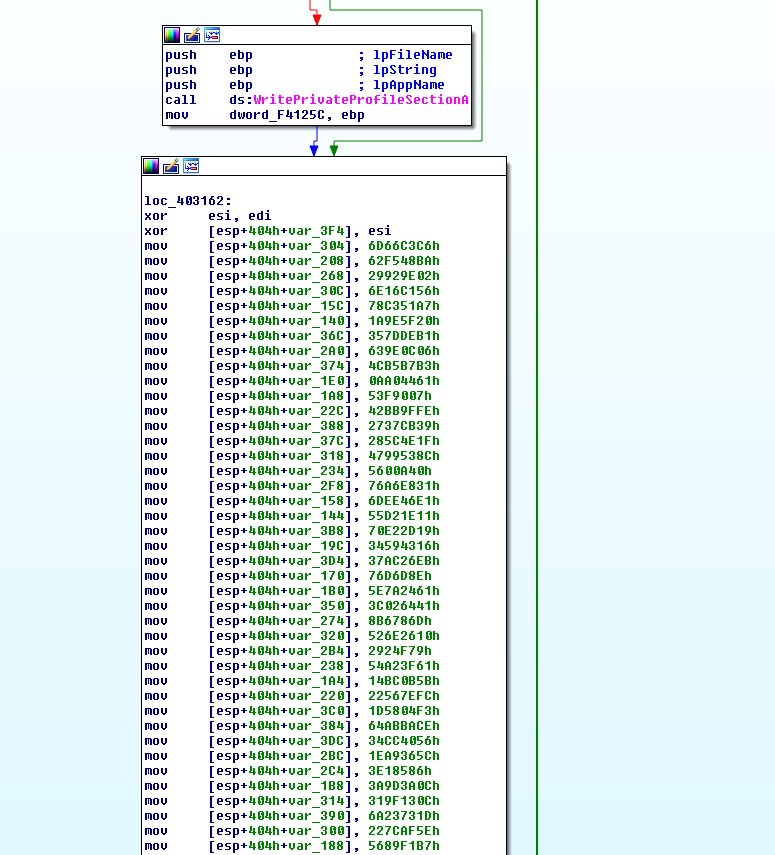The width and height of the screenshot is (775, 855).
Task: Click the green arrowhead entering the loc_403162 block
Action: (x=334, y=150)
